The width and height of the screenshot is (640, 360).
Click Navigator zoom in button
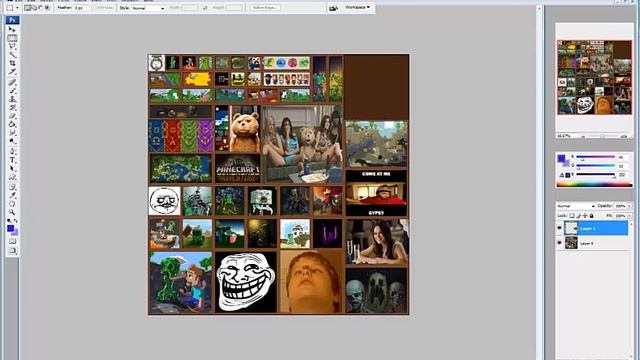coord(624,136)
